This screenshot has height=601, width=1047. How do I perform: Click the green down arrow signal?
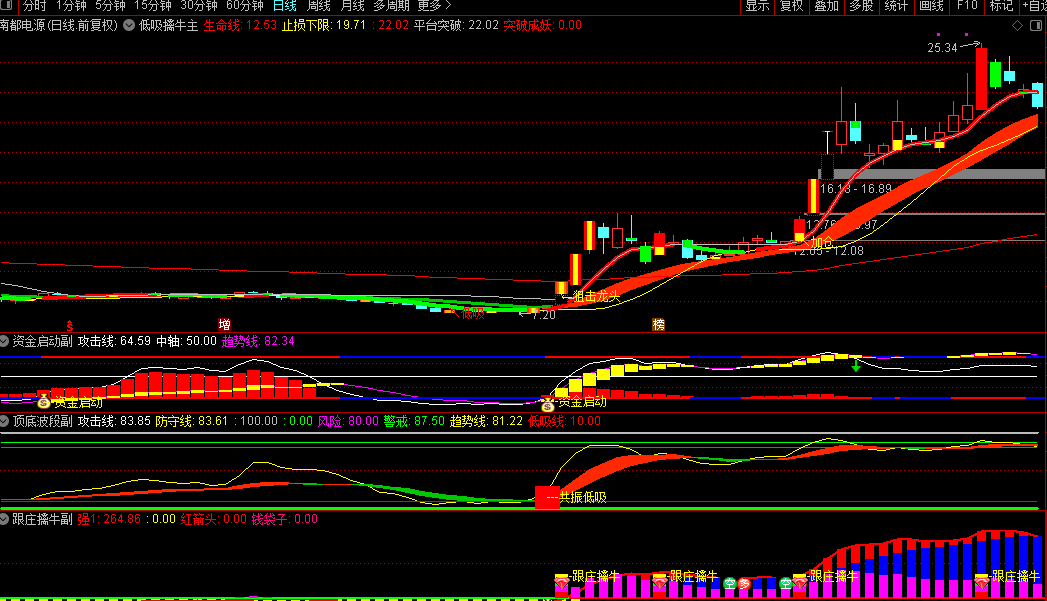(856, 366)
